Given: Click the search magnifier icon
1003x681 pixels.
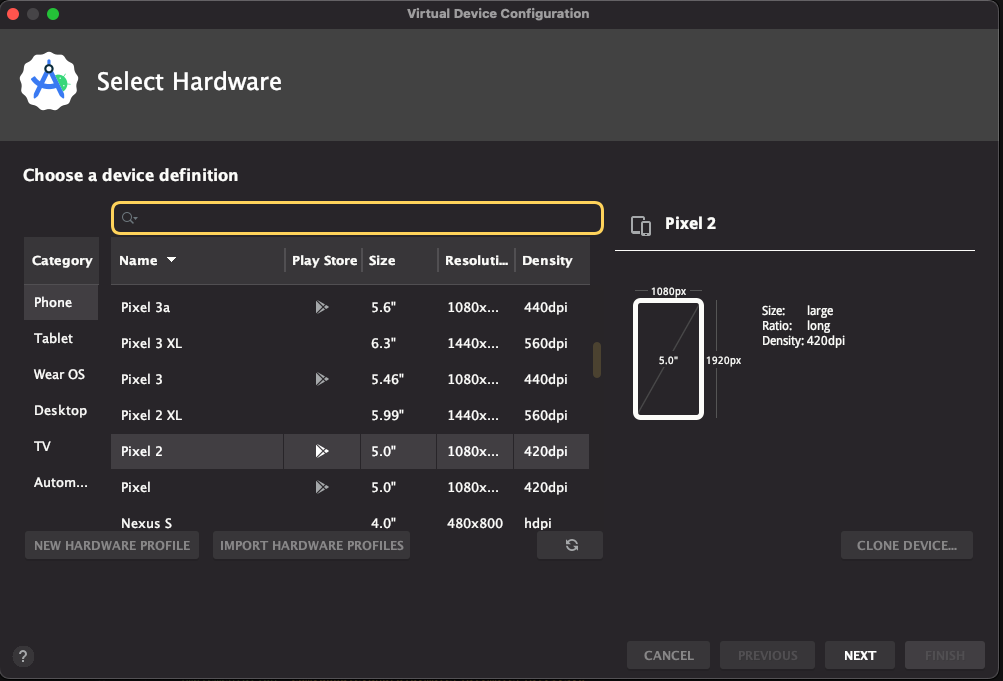Looking at the screenshot, I should [x=129, y=218].
